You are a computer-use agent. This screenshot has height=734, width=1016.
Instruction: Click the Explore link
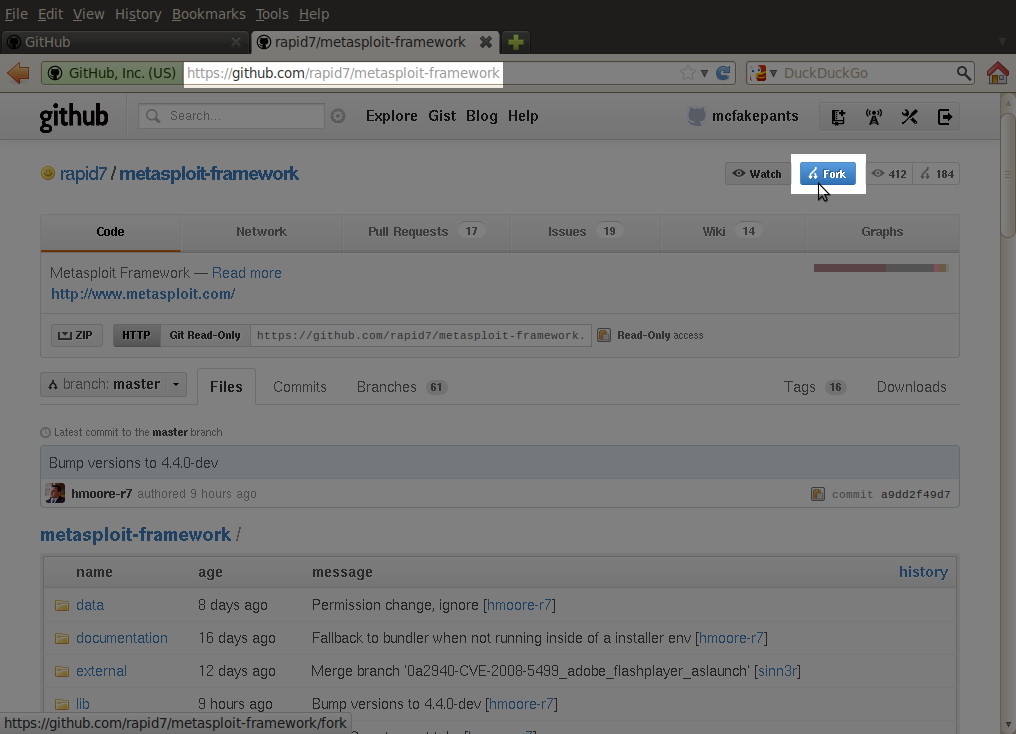click(391, 116)
